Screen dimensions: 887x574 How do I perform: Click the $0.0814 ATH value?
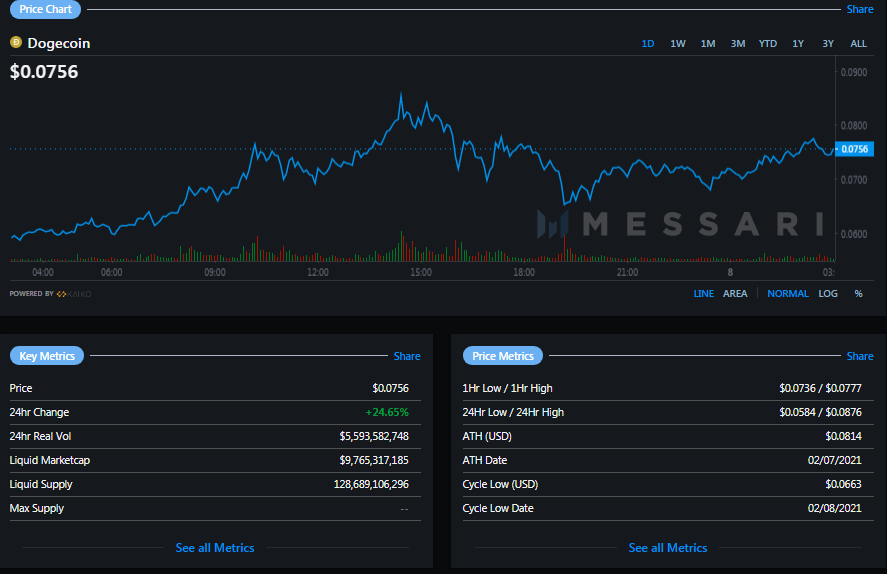[x=843, y=436]
